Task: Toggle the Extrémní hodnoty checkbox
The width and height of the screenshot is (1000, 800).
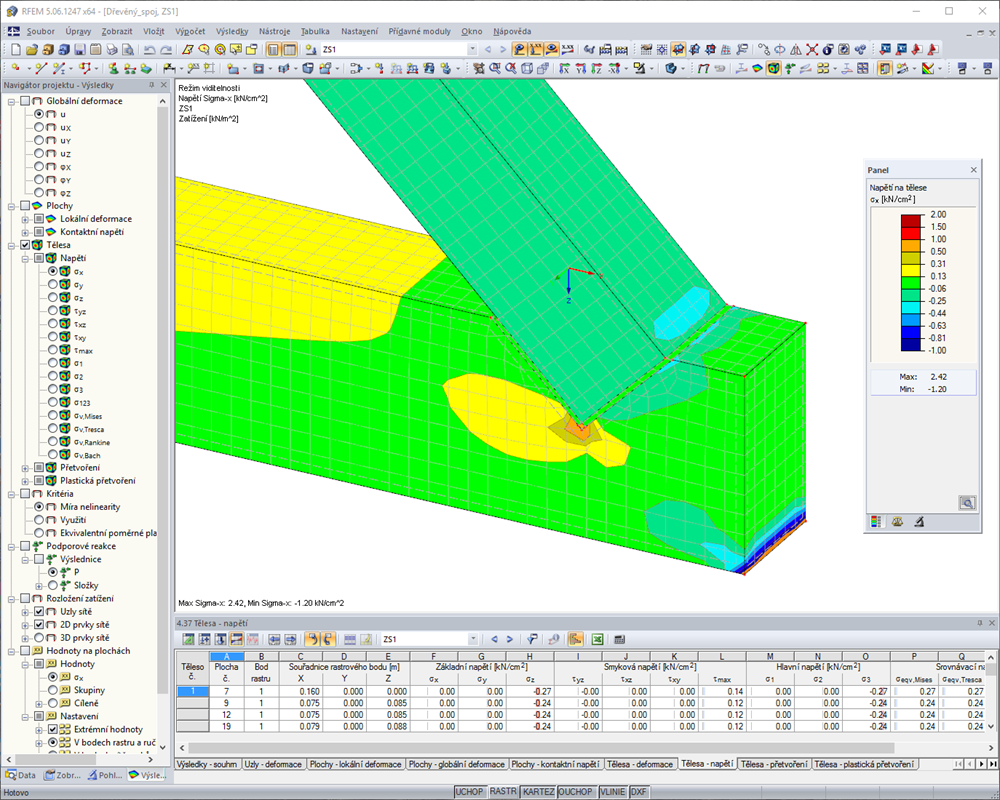Action: (53, 729)
